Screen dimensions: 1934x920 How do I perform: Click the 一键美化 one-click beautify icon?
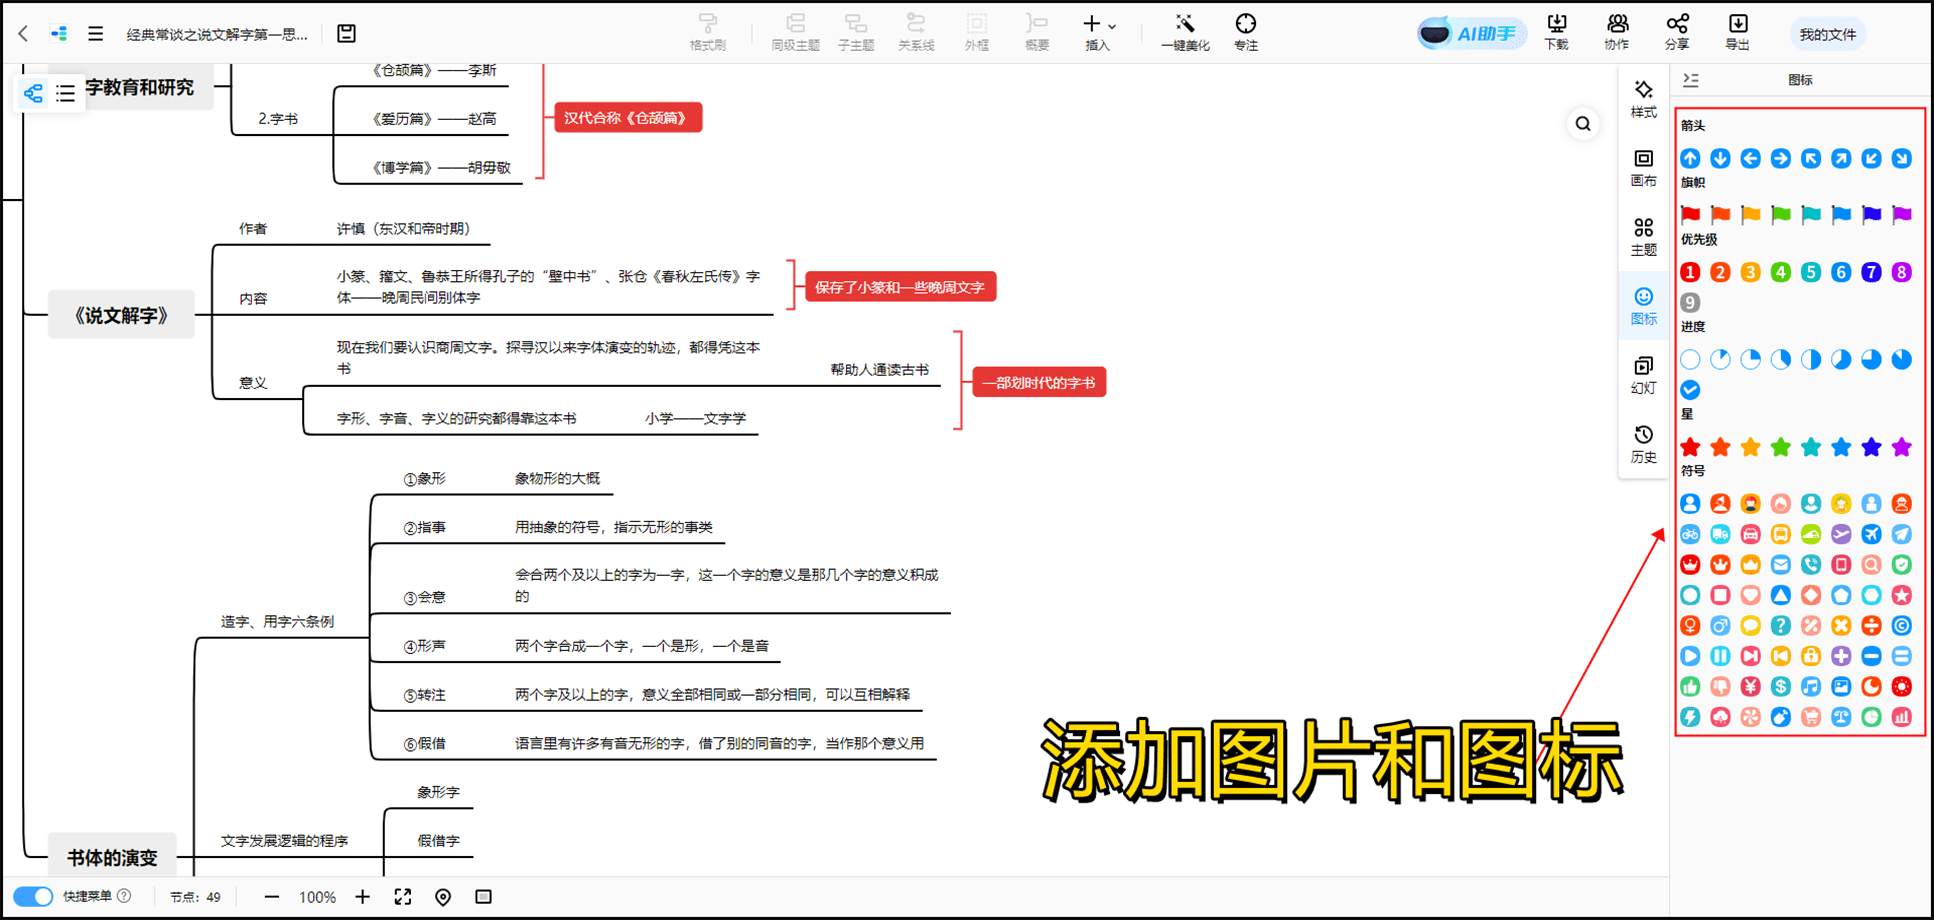1184,32
